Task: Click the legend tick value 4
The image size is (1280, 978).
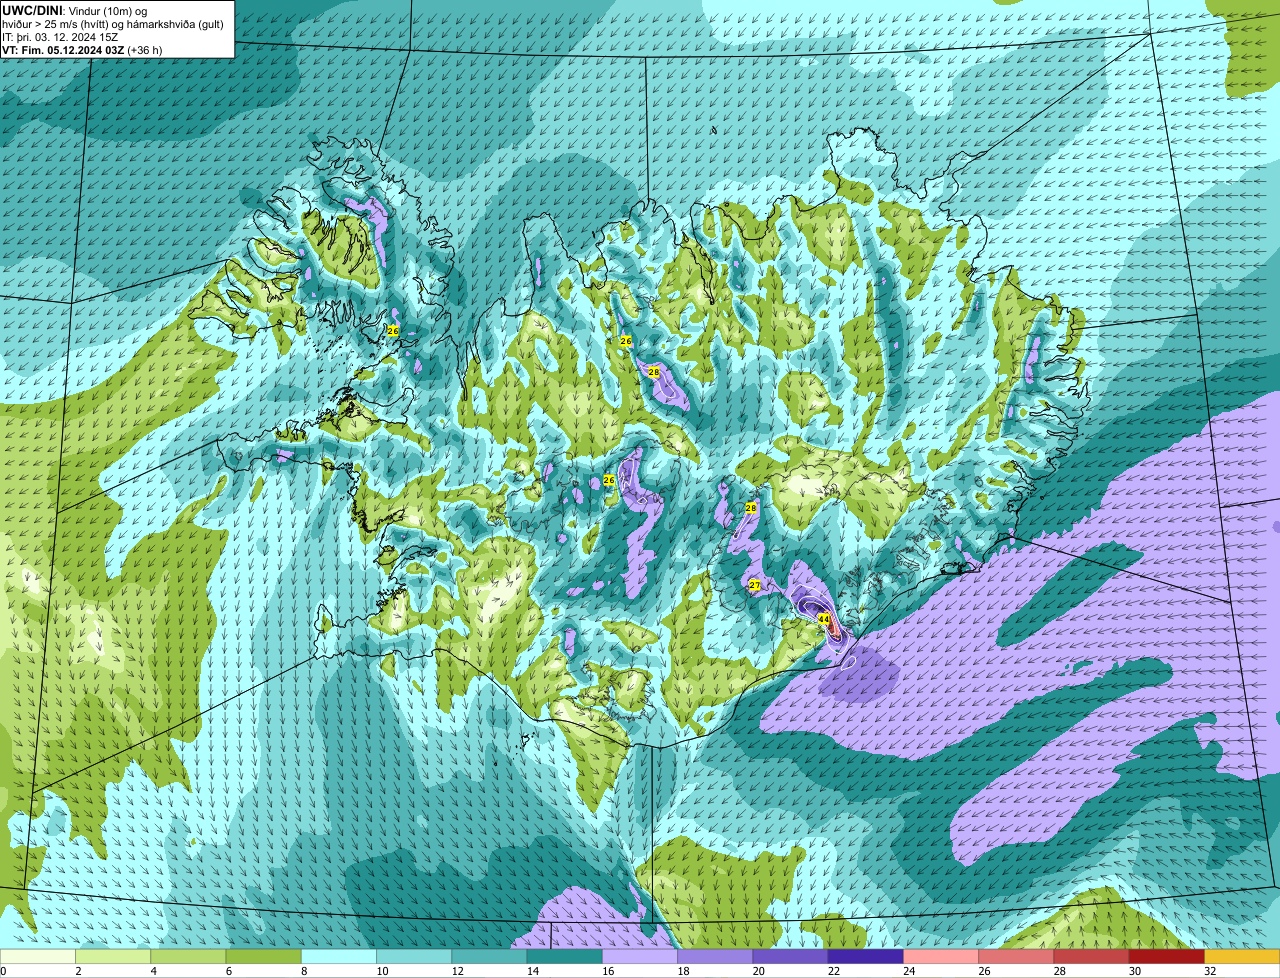Action: pos(152,971)
